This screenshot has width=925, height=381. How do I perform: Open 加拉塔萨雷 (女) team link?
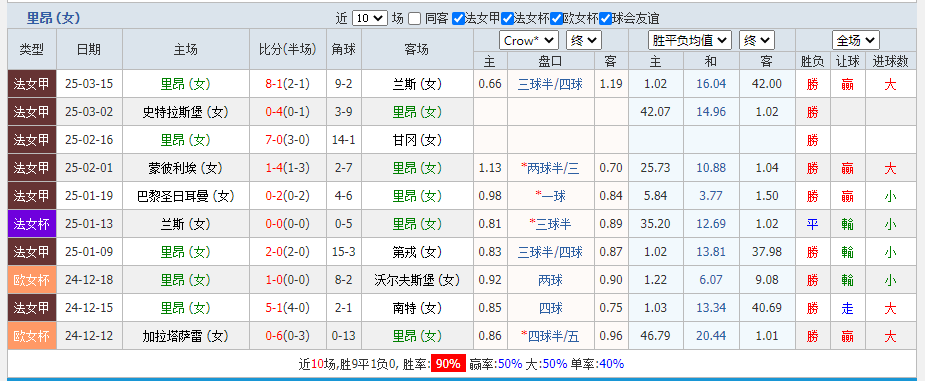[185, 337]
